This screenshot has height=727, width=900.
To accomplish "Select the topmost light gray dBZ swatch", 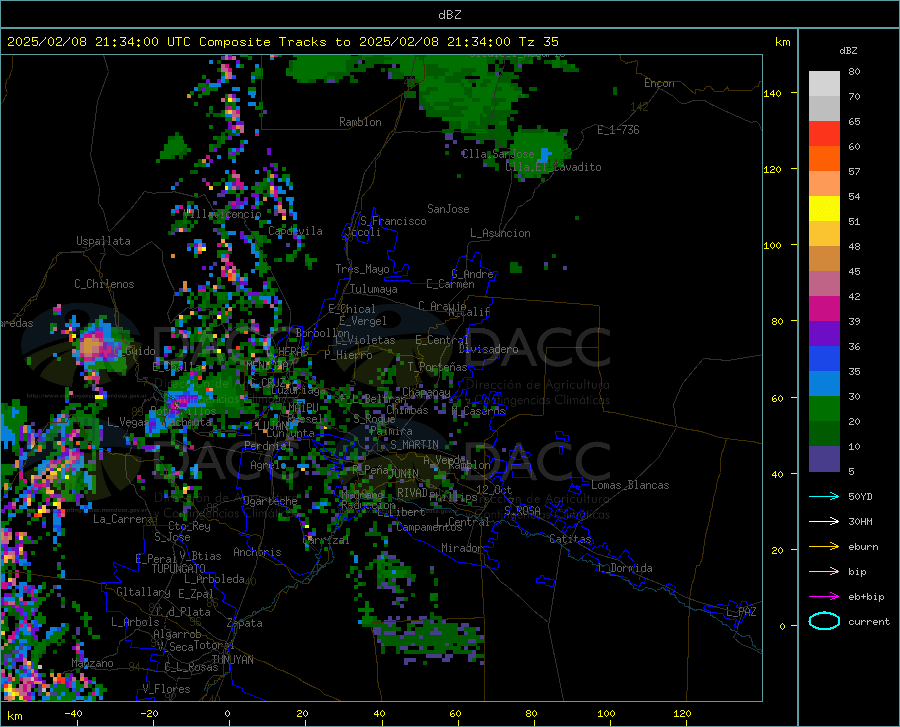I will 824,84.
